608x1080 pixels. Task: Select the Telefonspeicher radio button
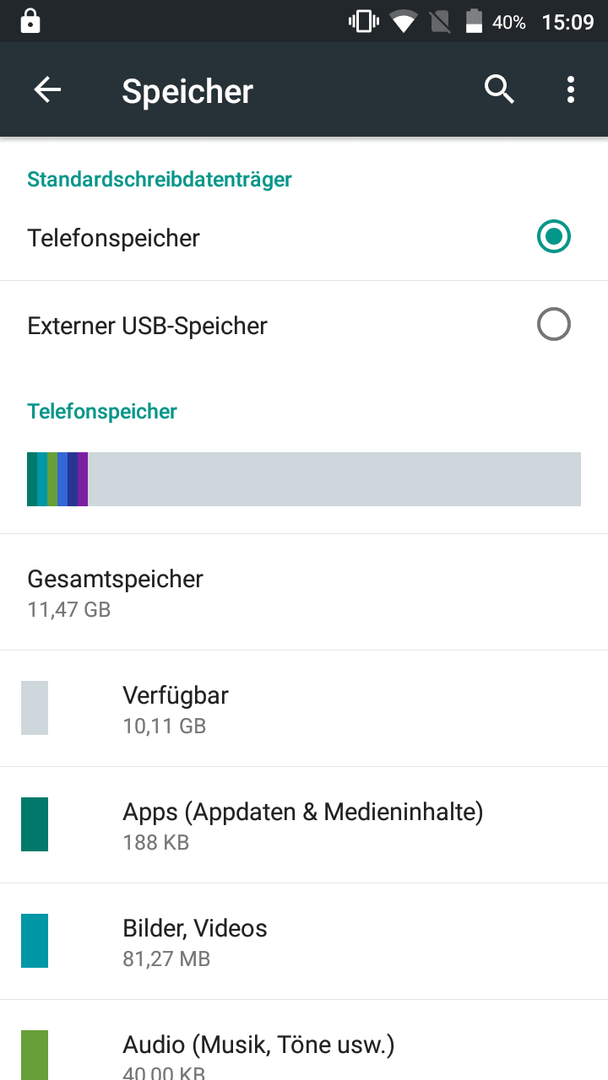(554, 237)
